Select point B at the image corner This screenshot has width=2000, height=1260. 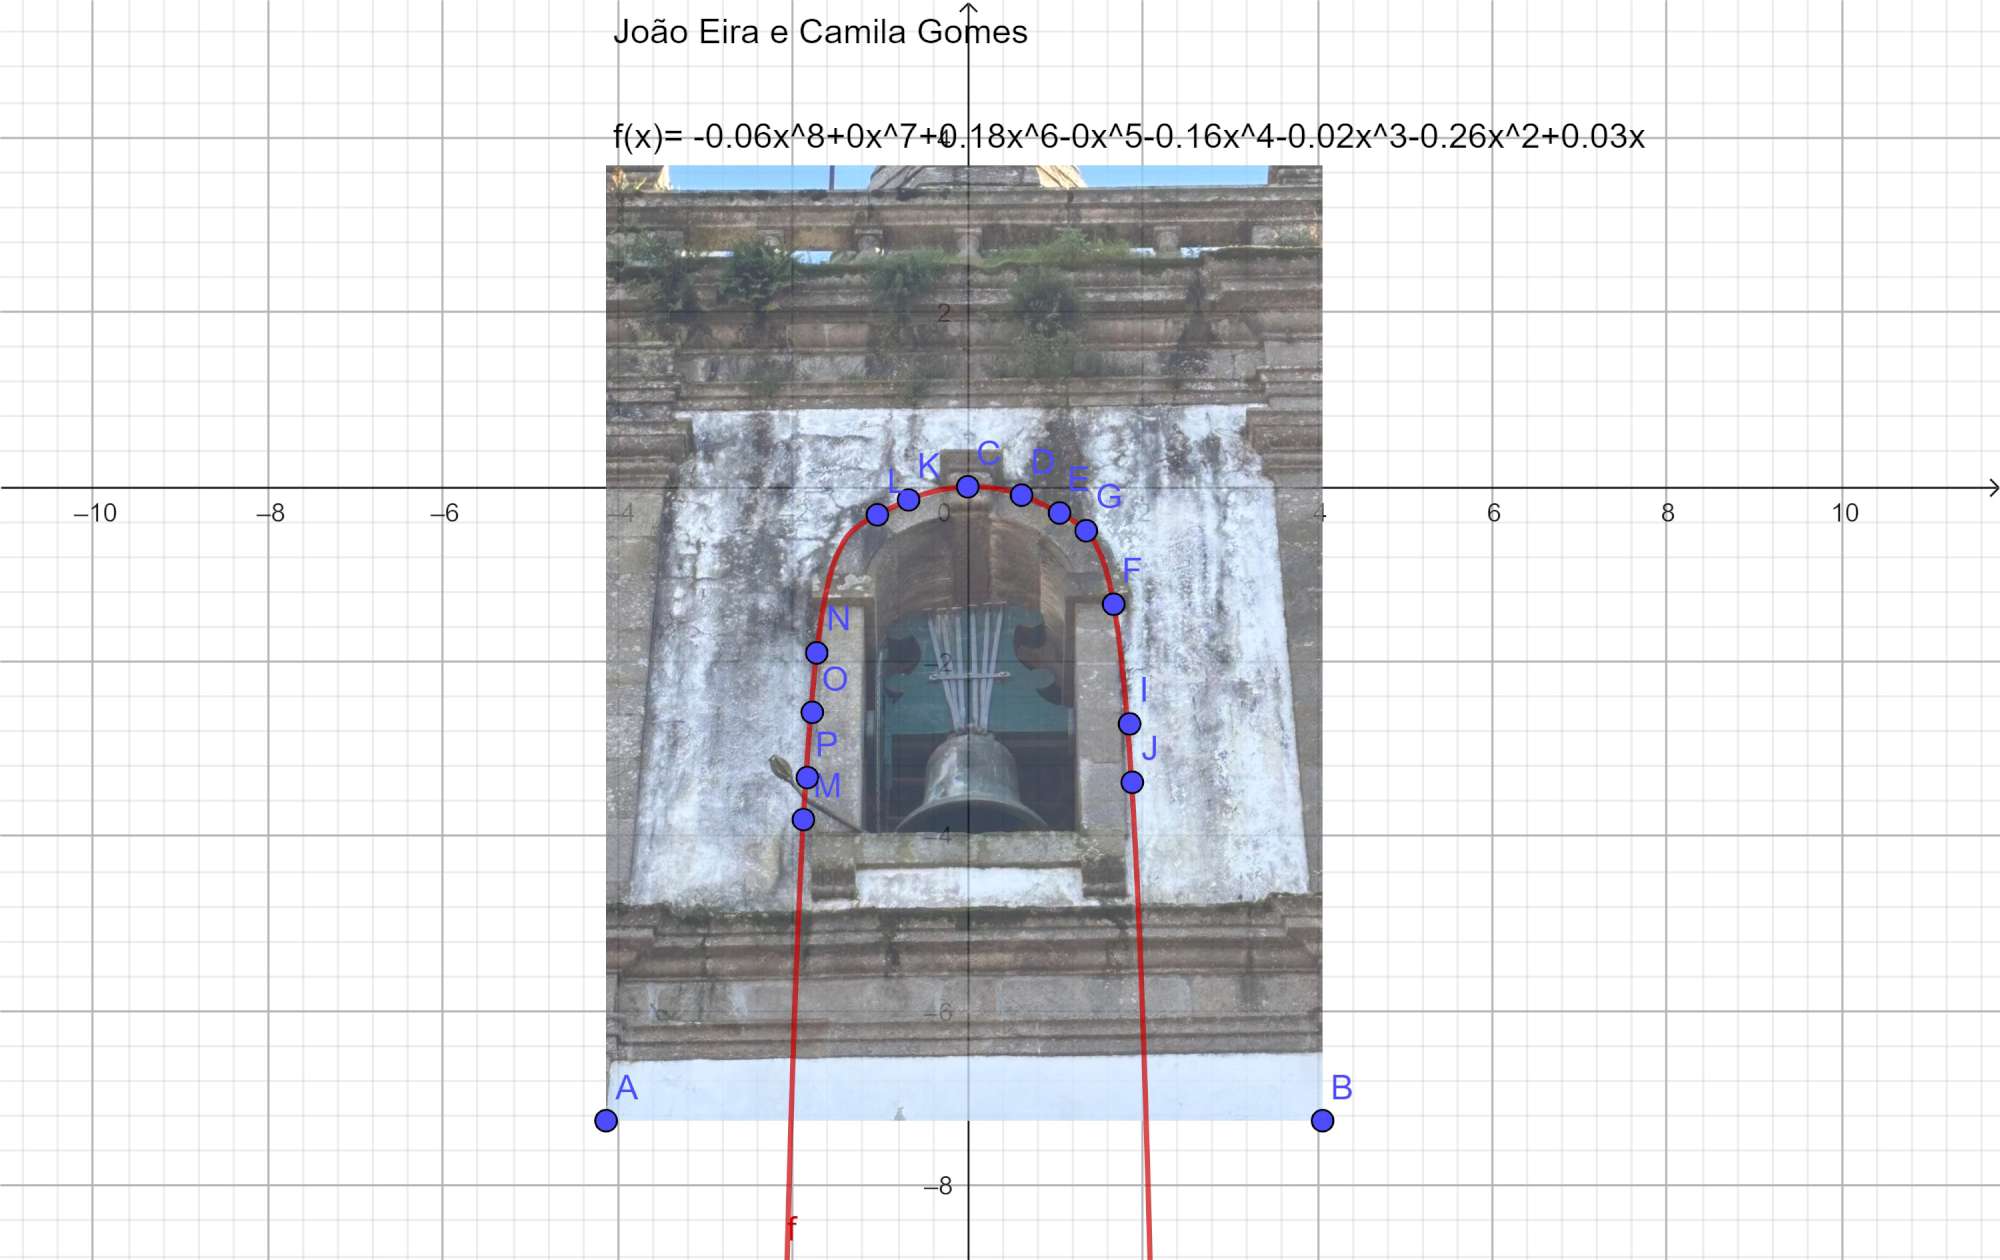pos(1322,1120)
